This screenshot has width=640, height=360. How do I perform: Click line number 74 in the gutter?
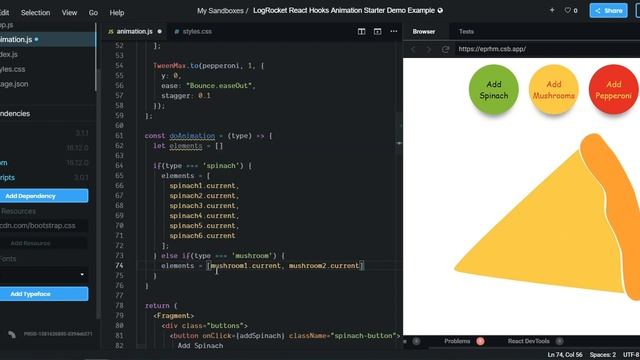pyautogui.click(x=119, y=265)
